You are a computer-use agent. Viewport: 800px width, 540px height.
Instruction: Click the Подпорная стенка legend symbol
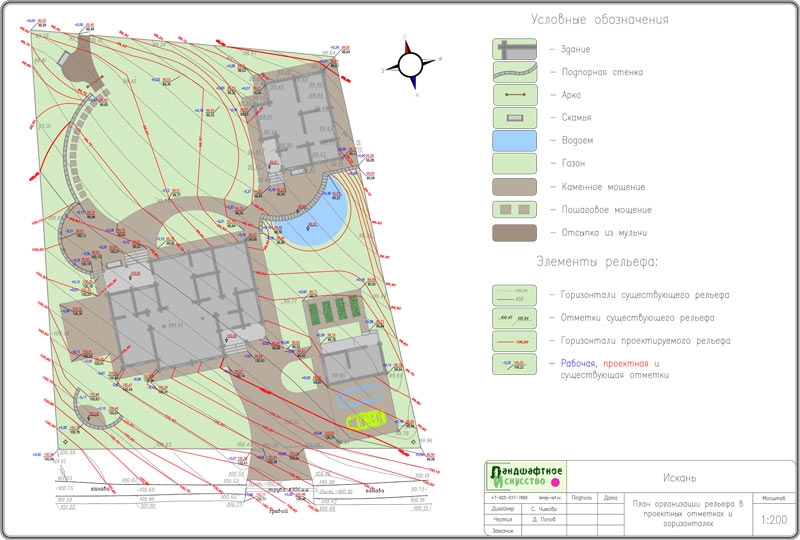click(x=514, y=72)
